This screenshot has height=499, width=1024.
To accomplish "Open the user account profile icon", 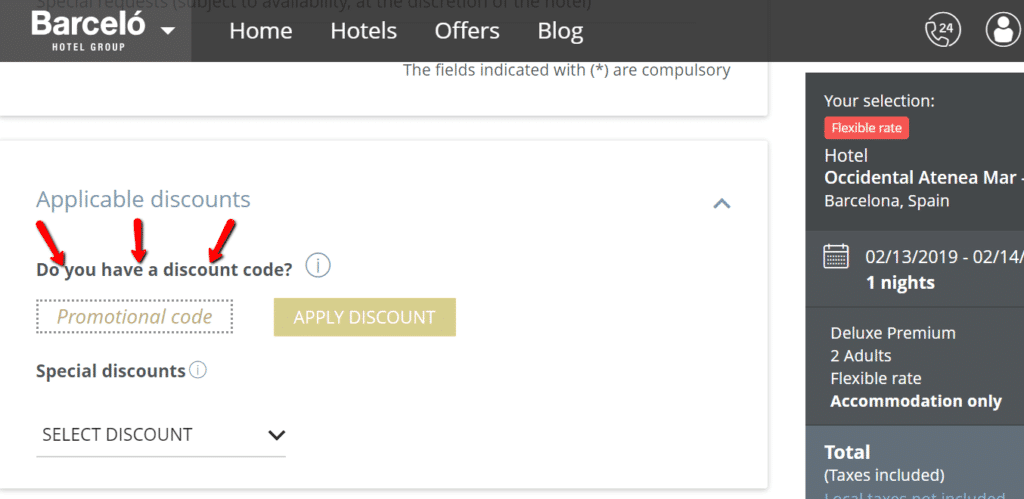I will point(1003,30).
